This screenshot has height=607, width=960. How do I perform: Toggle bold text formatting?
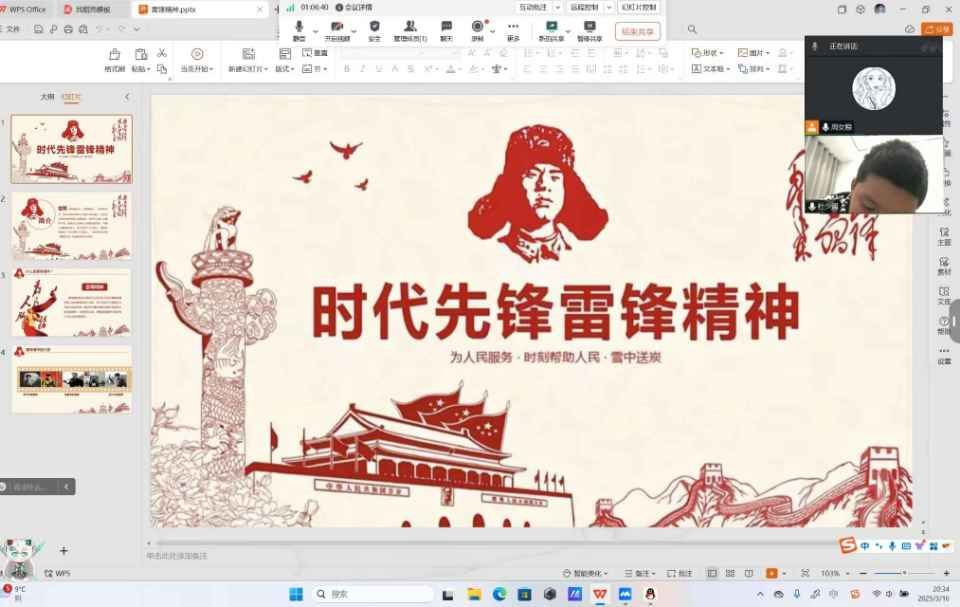point(347,69)
